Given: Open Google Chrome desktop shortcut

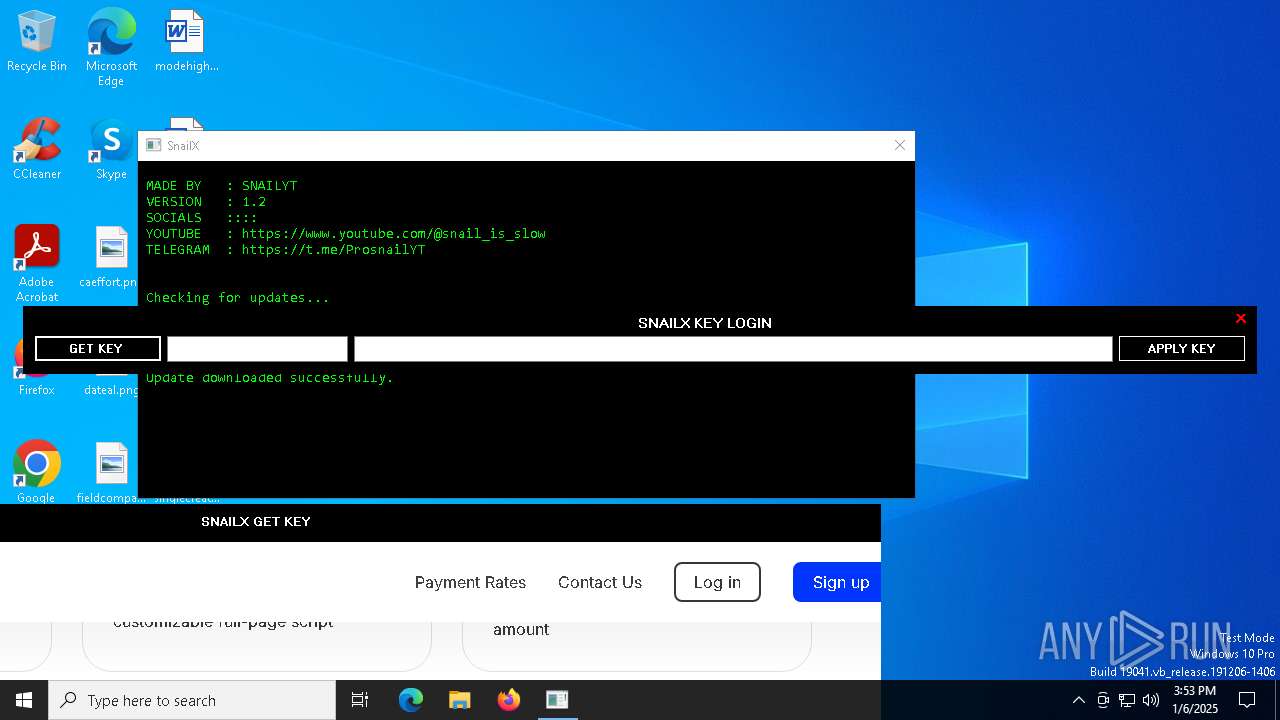Looking at the screenshot, I should point(37,471).
